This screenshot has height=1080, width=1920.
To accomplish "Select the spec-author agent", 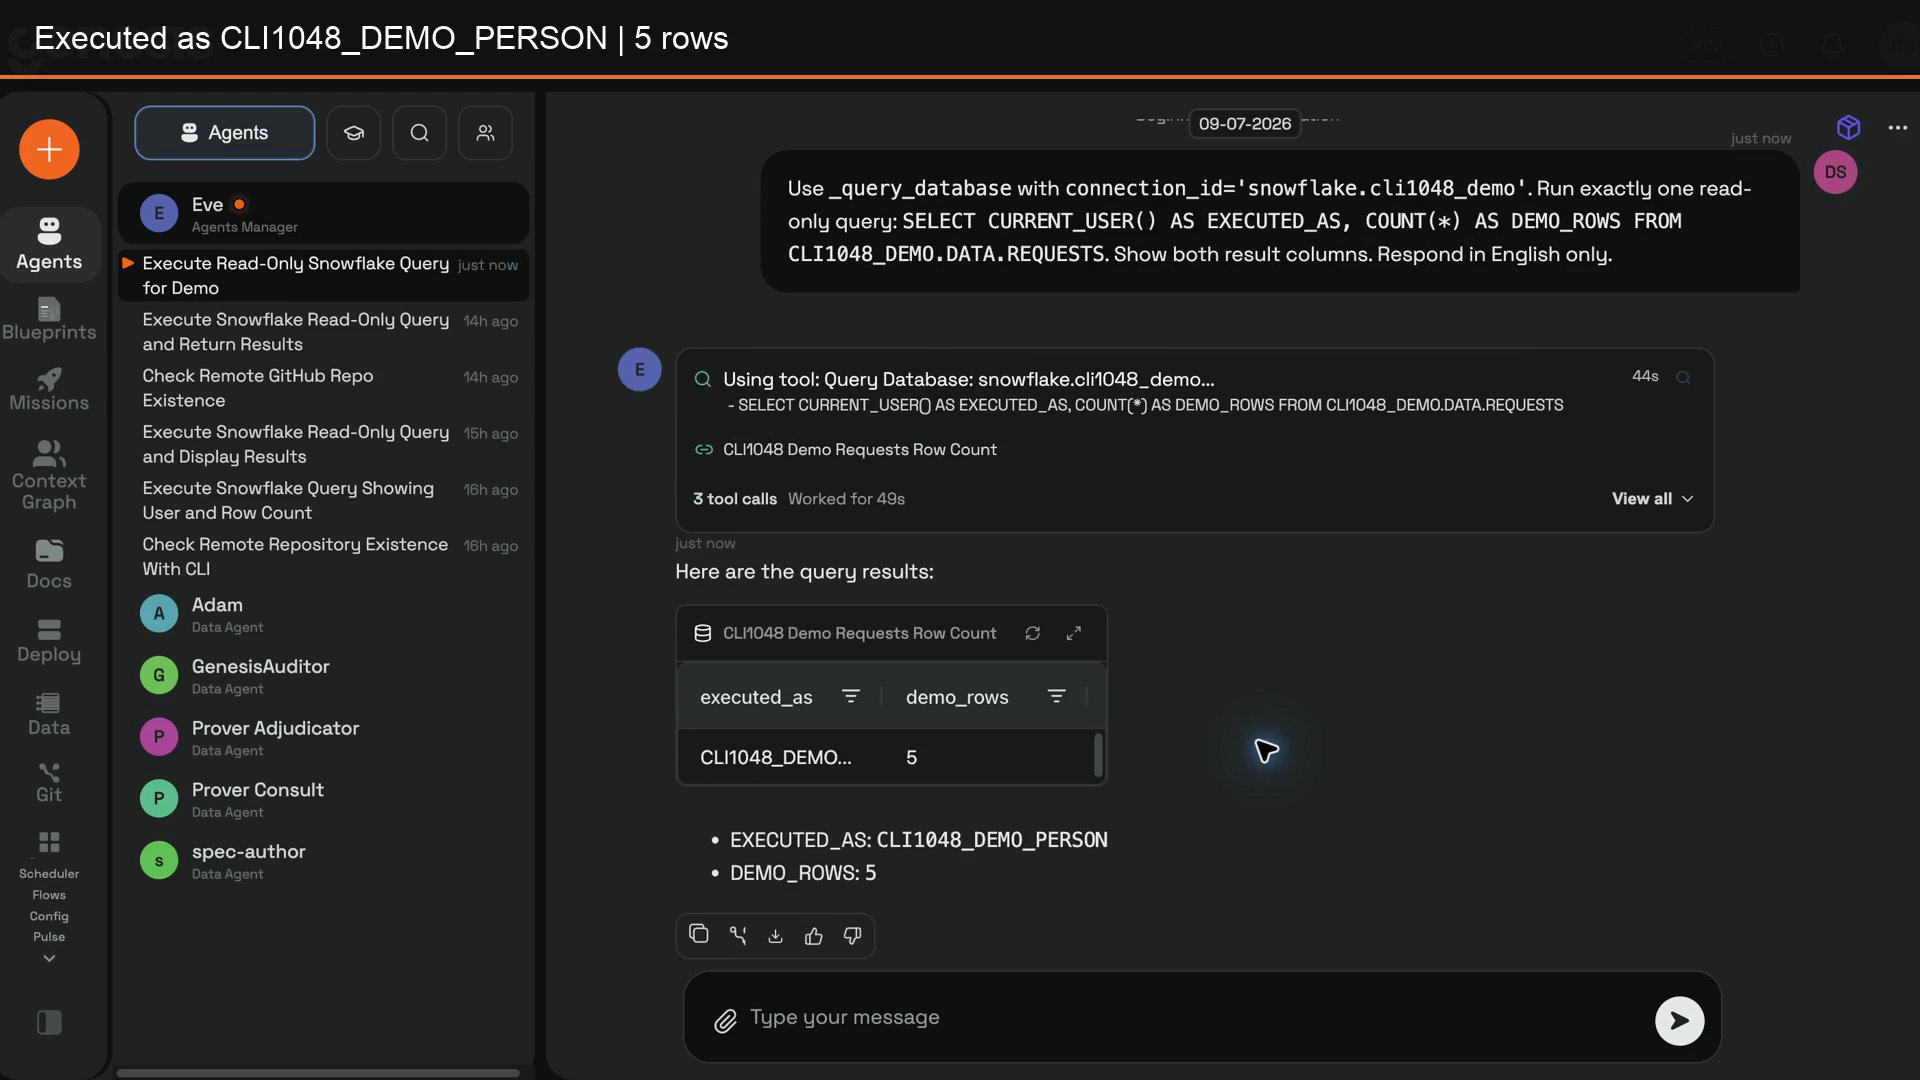I will pos(324,861).
